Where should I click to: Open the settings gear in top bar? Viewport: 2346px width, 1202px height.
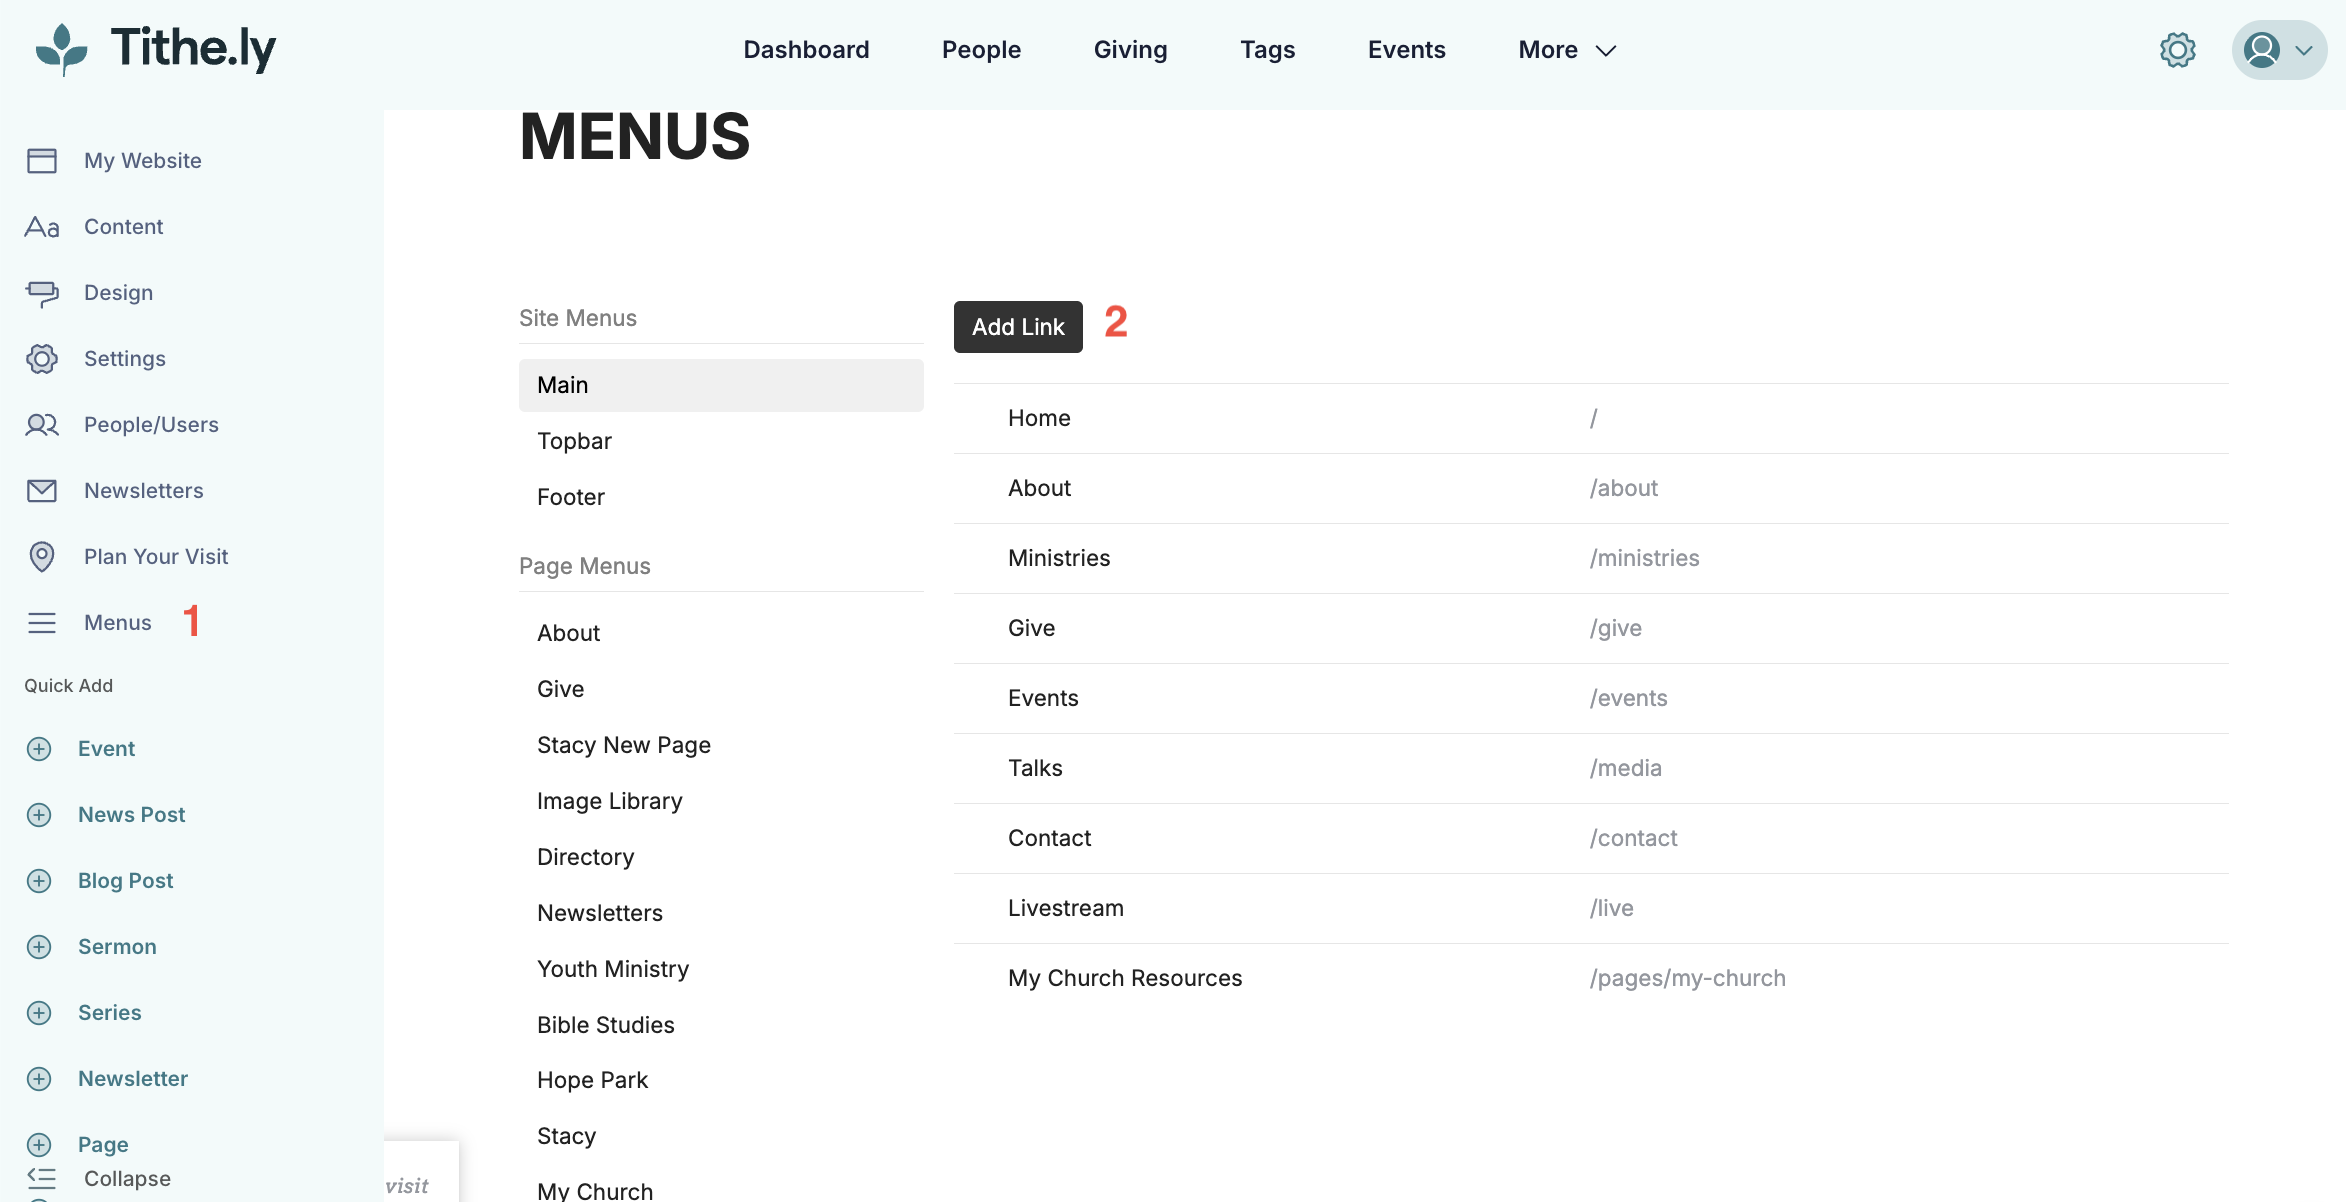point(2177,50)
